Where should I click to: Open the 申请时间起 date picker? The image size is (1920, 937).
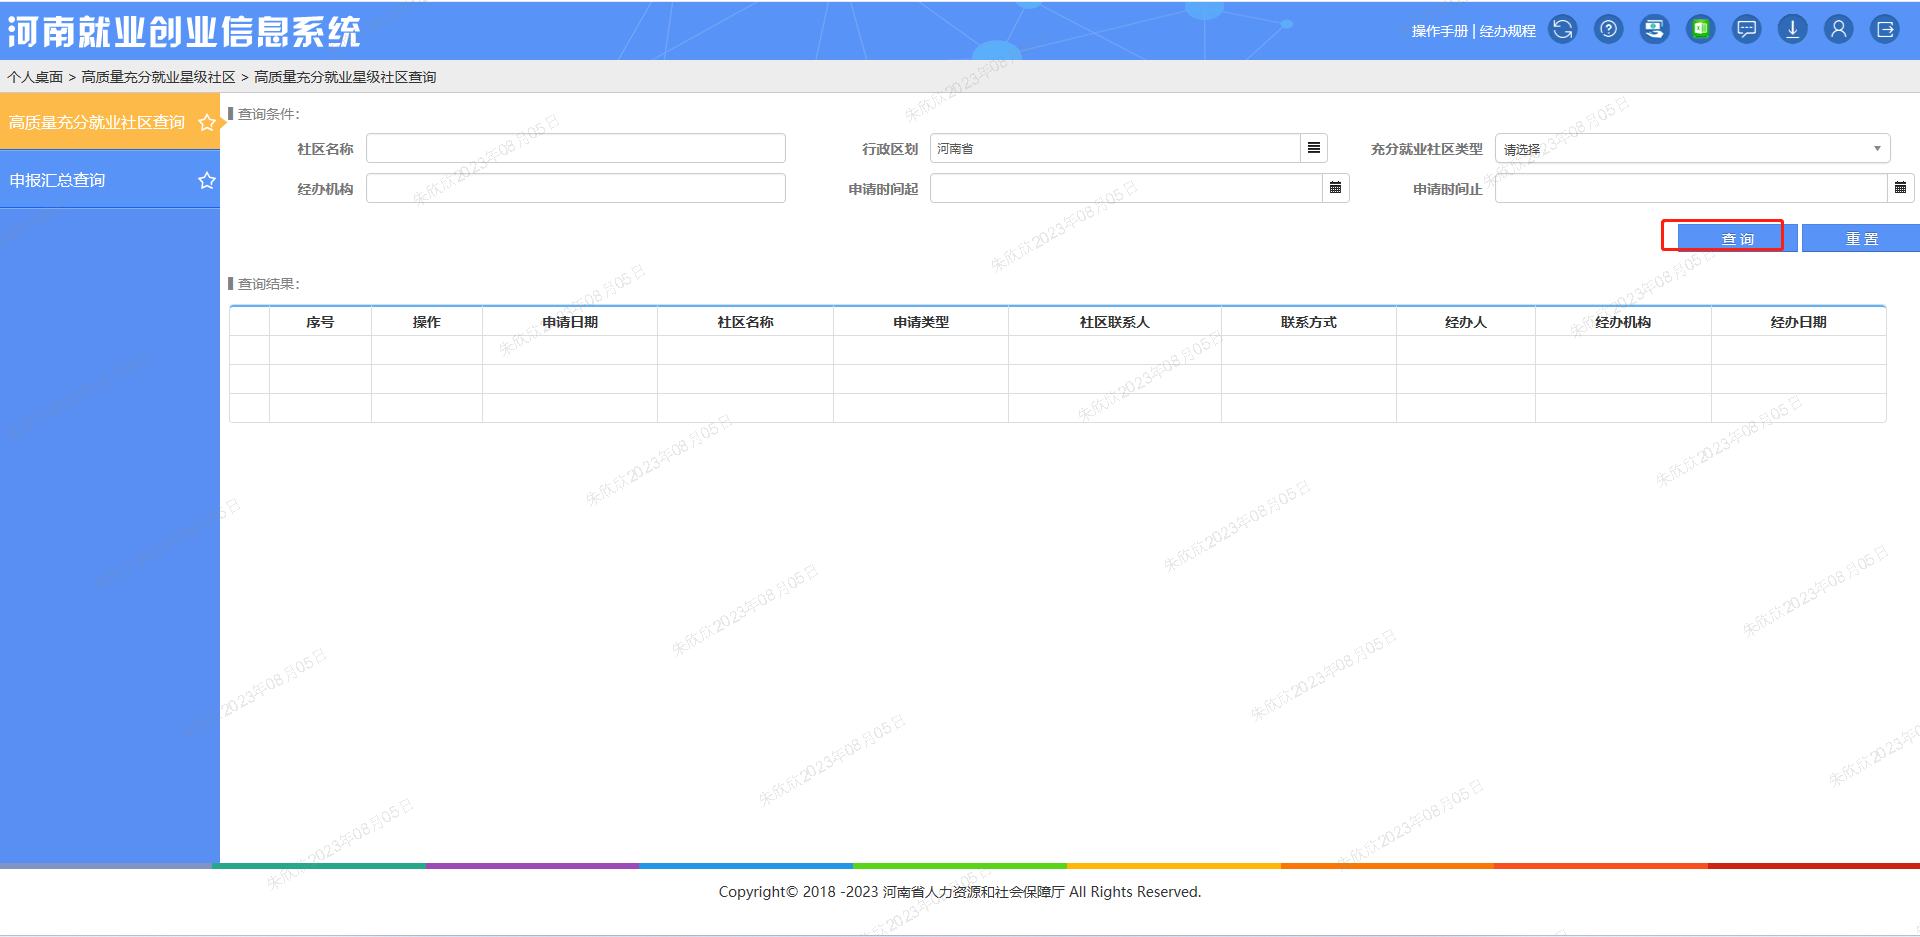point(1335,187)
